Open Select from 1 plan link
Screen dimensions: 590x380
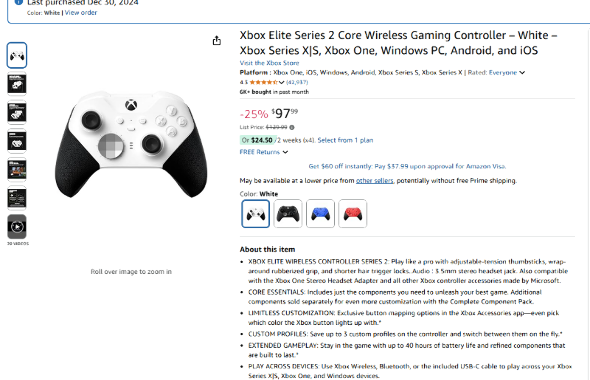point(345,140)
